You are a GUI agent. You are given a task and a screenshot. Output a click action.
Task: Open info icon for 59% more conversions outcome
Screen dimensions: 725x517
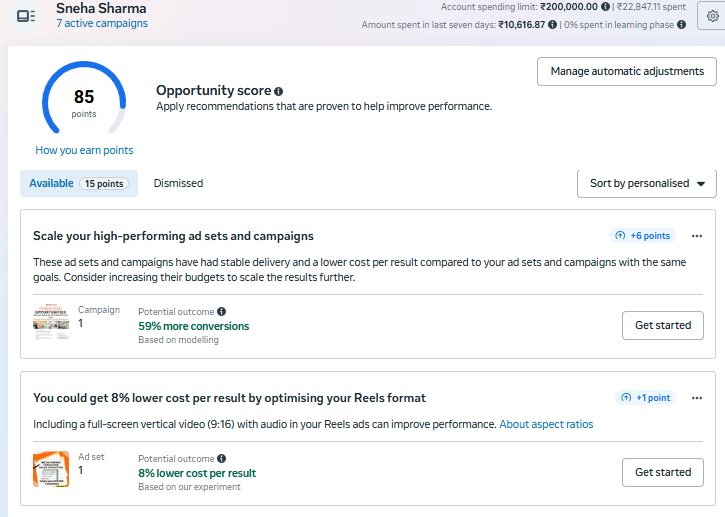tap(221, 312)
